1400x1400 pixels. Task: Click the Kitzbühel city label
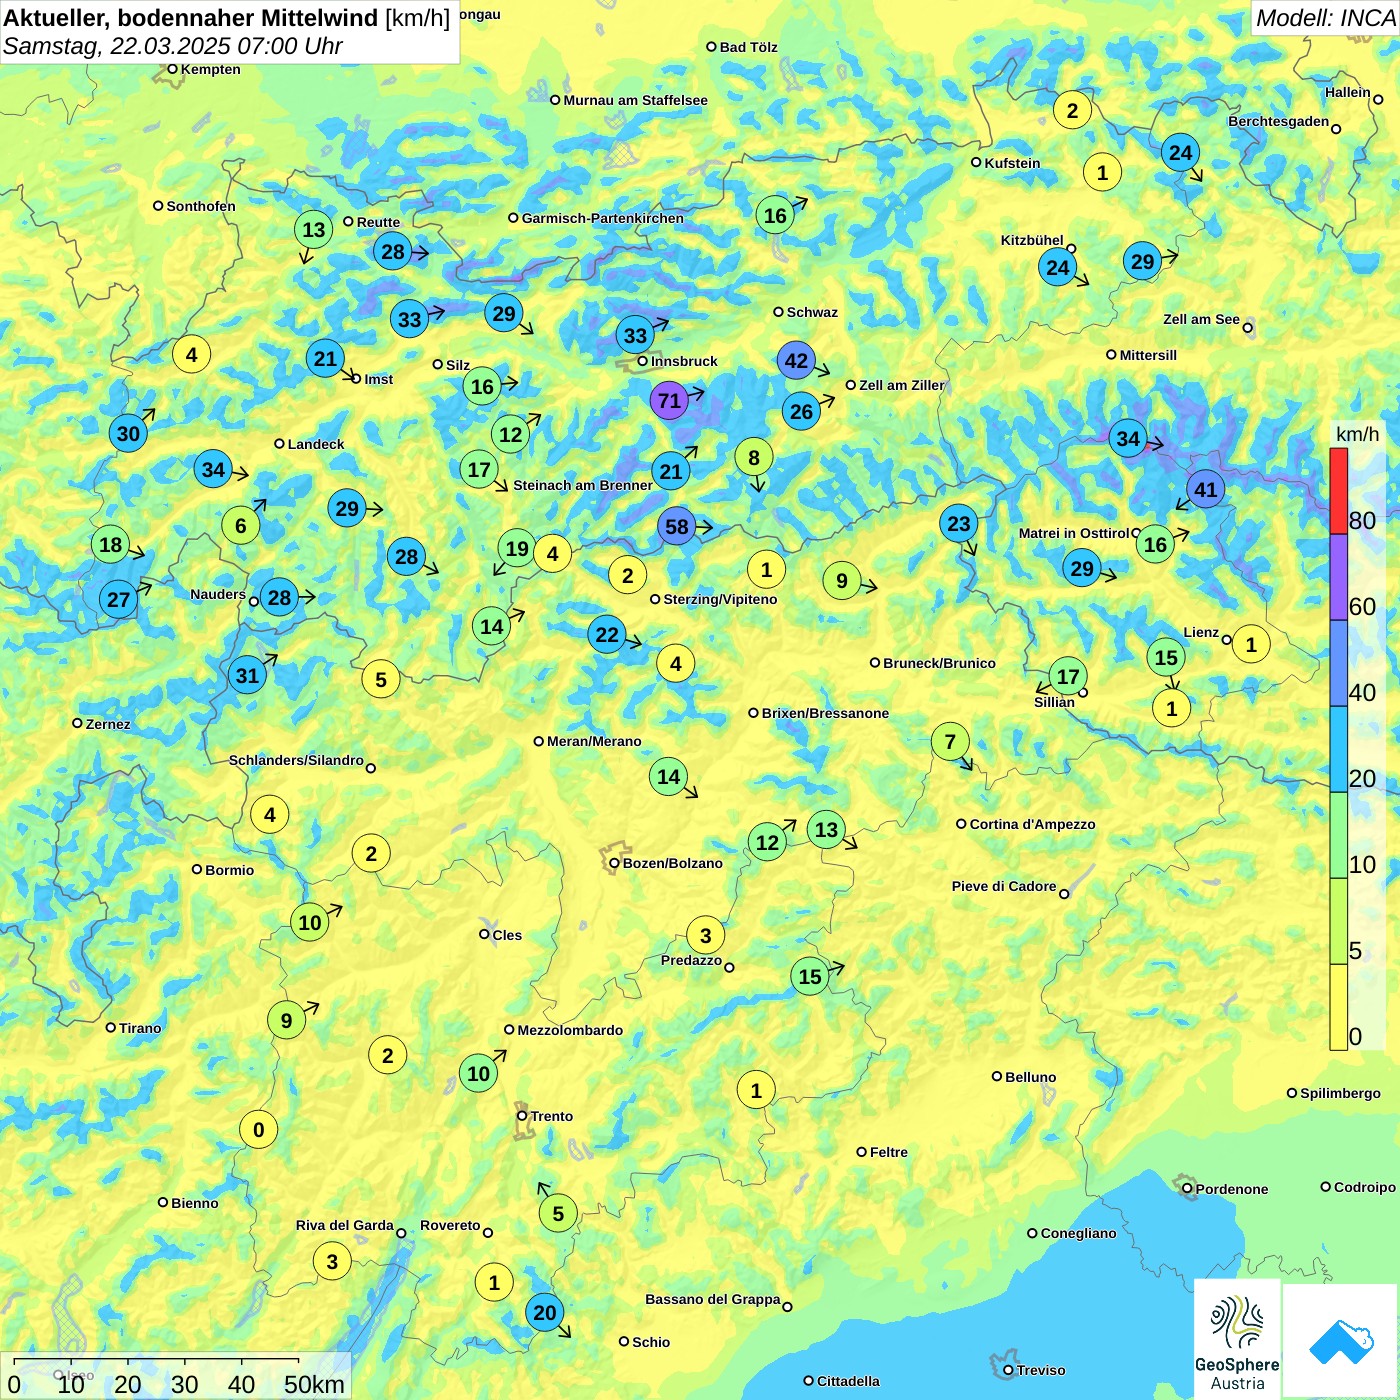point(1032,240)
